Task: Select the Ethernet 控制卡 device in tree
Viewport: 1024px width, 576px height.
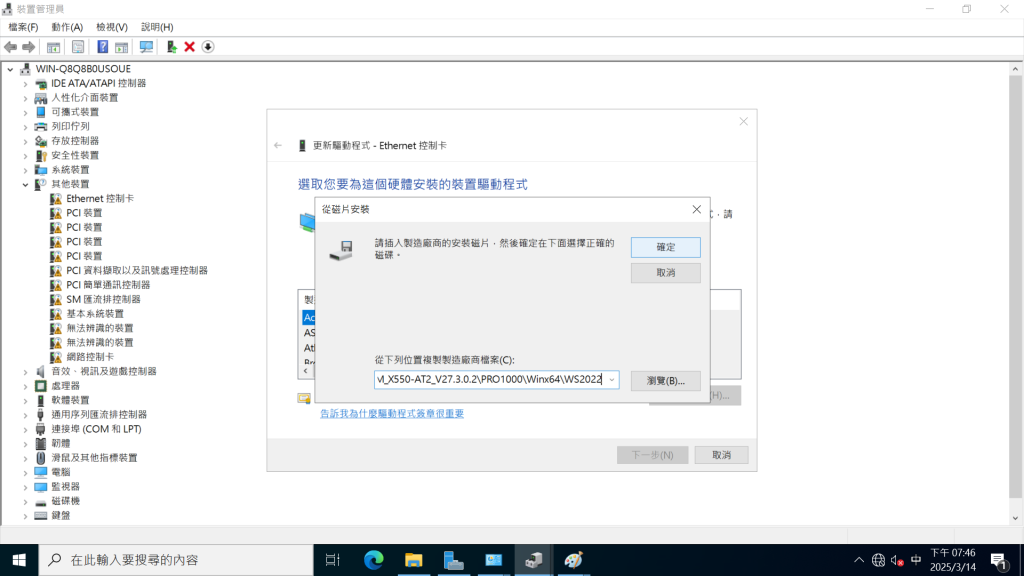Action: tap(99, 198)
